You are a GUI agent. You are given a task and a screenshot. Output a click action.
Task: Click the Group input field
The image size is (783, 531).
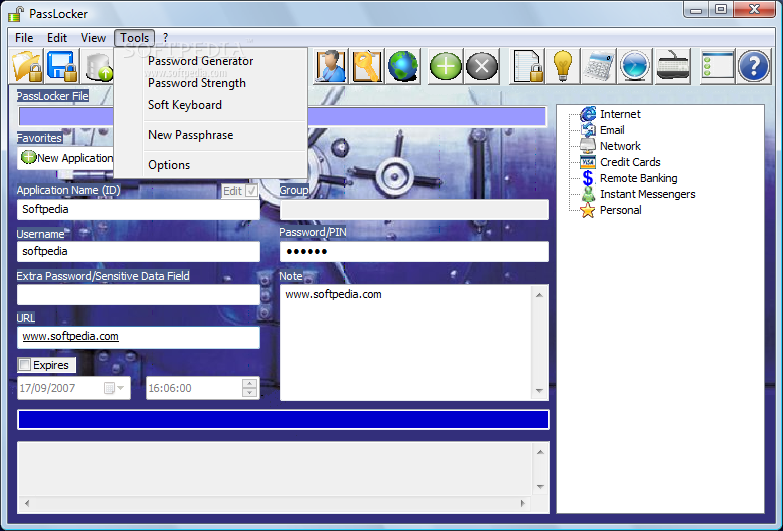[x=414, y=209]
